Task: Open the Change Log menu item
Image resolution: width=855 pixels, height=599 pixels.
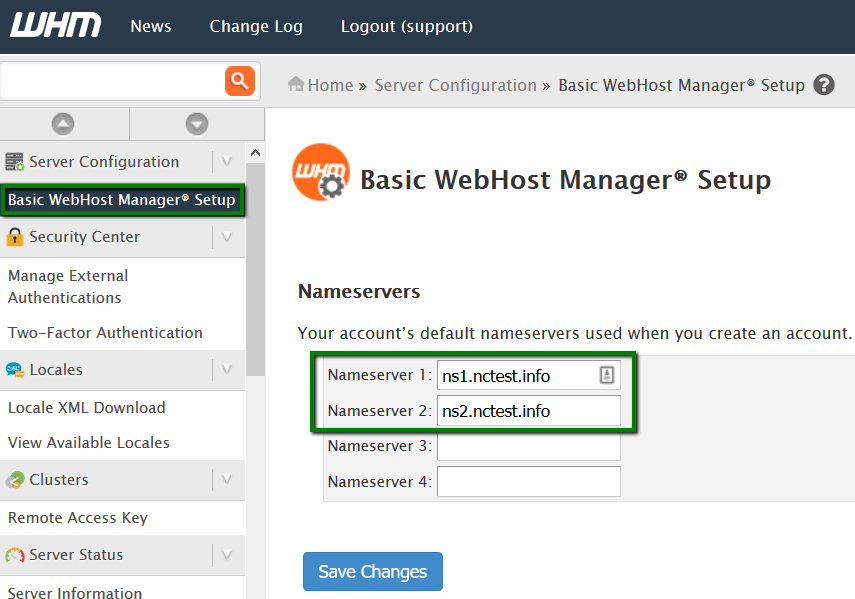Action: click(256, 26)
